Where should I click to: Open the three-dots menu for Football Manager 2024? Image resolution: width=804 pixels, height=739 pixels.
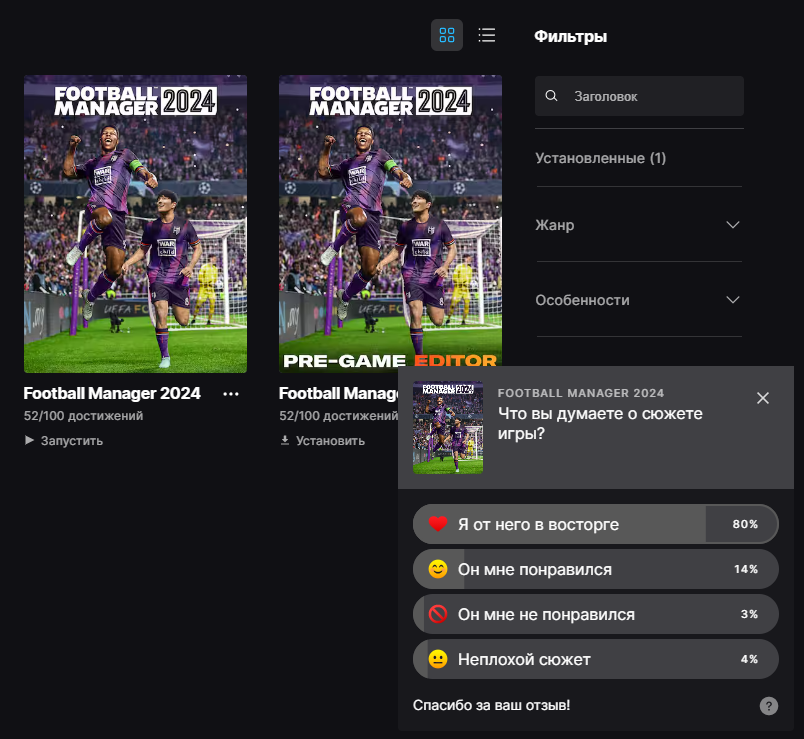231,394
